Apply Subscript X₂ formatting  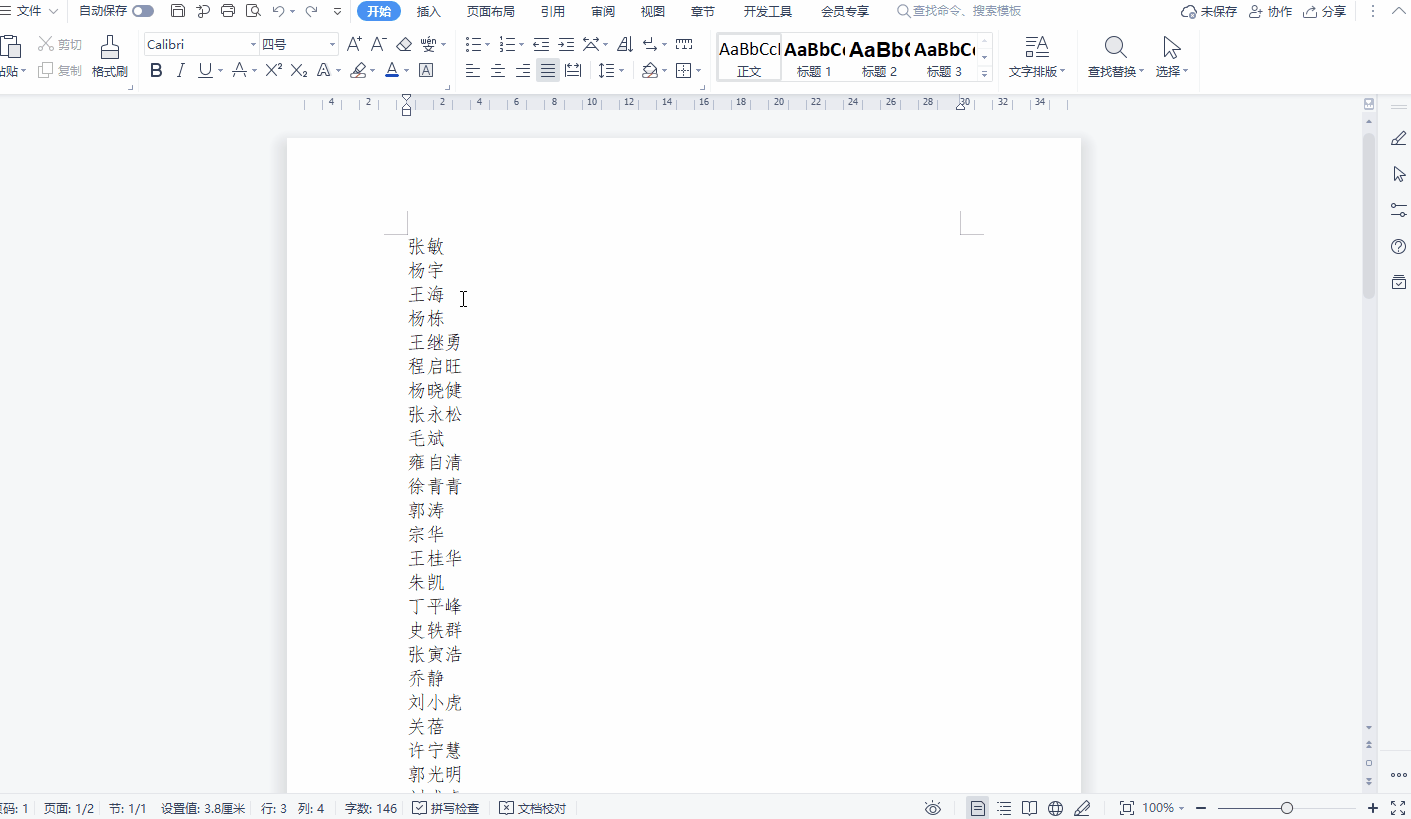tap(299, 70)
